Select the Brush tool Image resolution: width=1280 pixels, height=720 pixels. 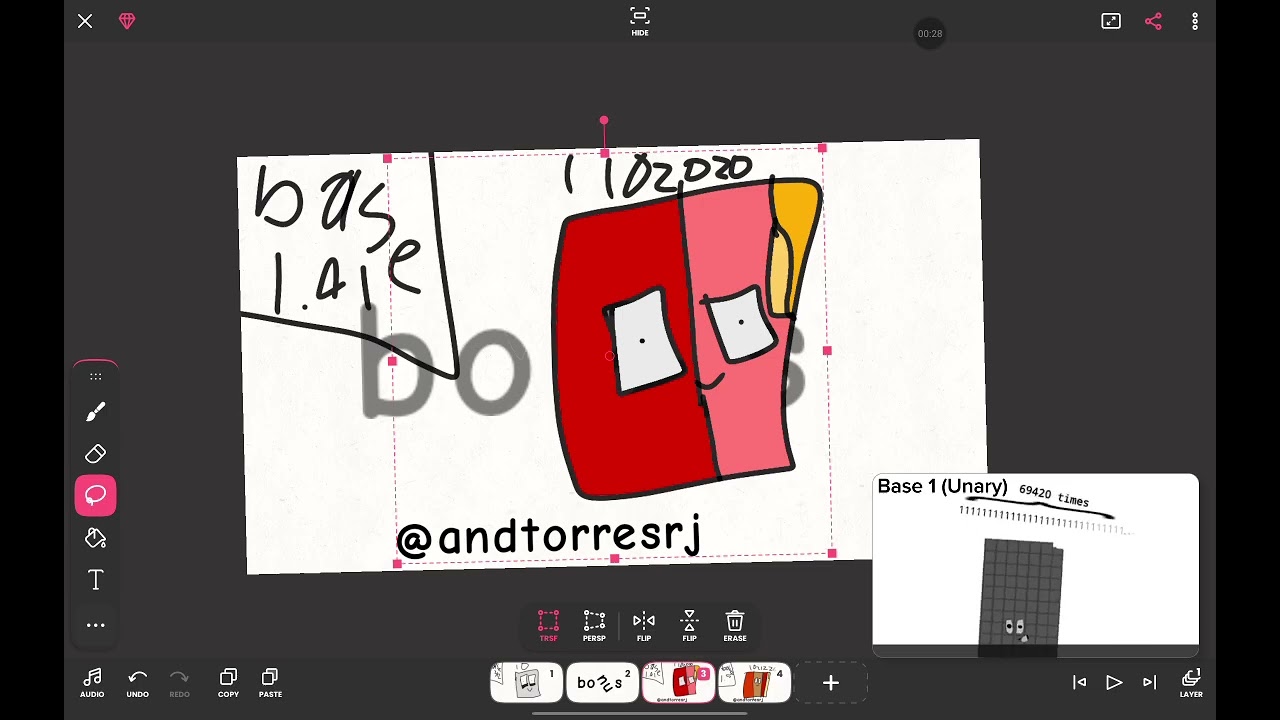[x=96, y=412]
